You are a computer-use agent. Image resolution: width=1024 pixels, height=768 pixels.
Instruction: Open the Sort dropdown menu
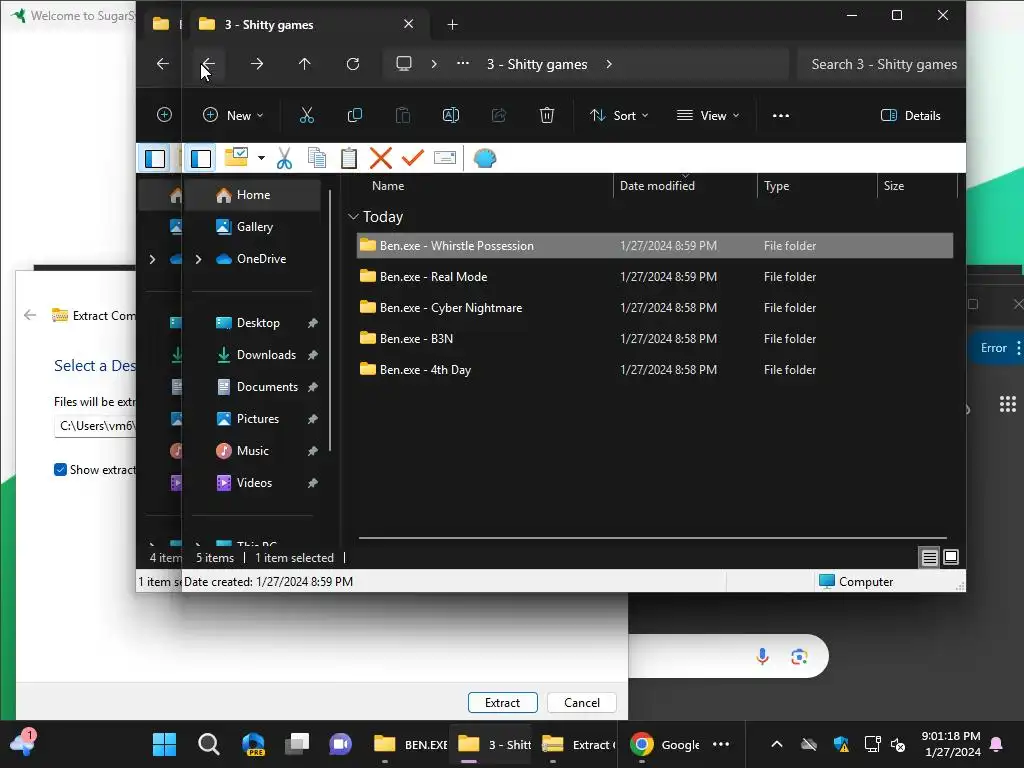(x=619, y=116)
